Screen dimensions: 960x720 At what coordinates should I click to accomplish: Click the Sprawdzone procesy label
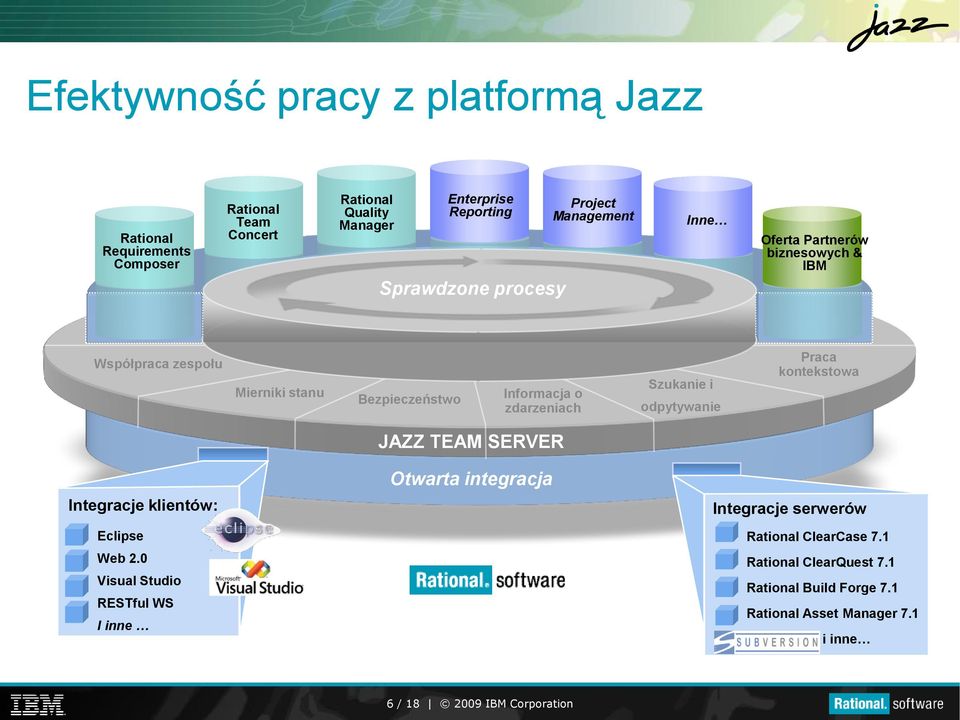[473, 288]
